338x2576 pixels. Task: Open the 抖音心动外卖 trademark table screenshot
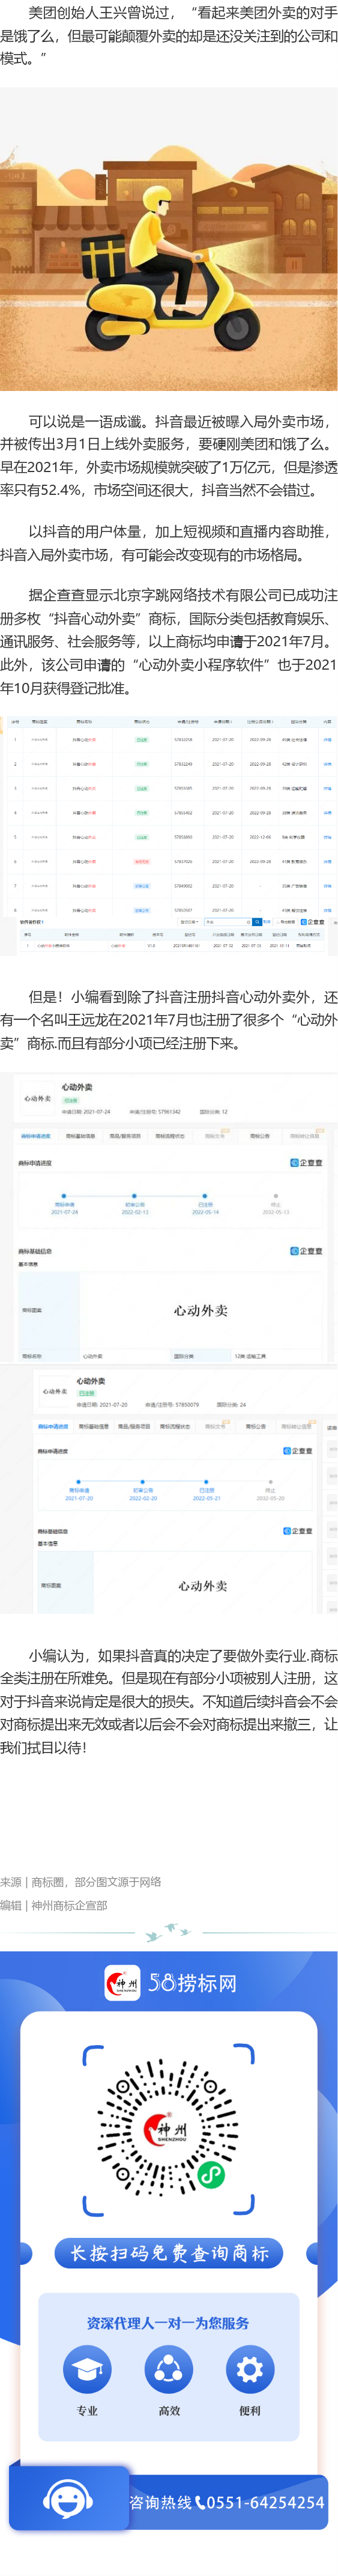(x=169, y=835)
